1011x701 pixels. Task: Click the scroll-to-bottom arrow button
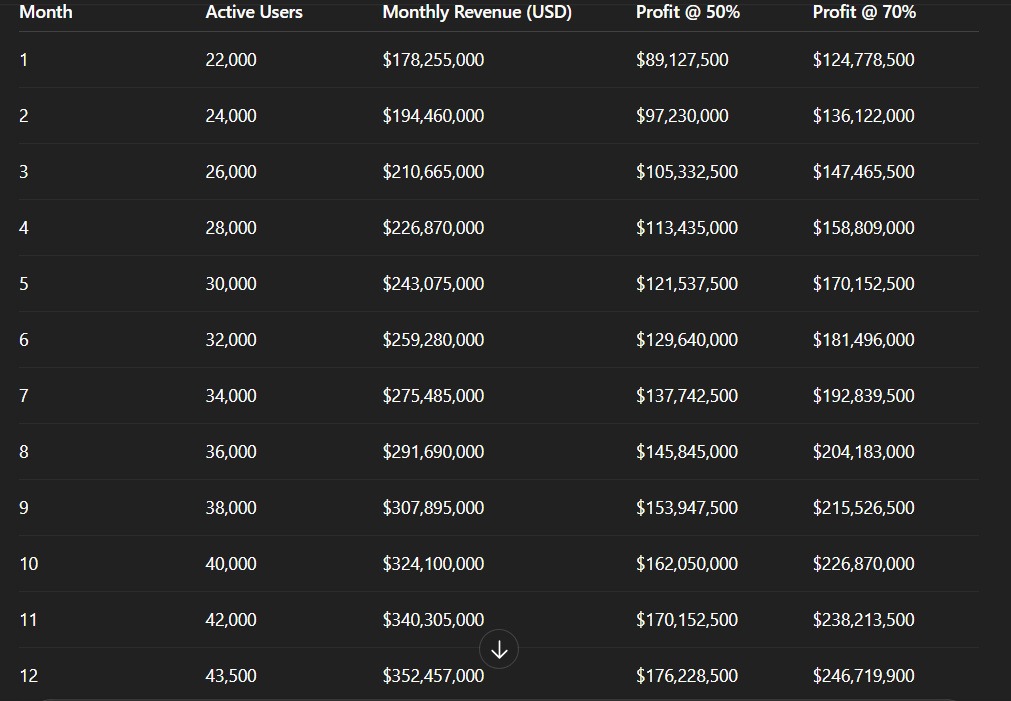[x=499, y=650]
